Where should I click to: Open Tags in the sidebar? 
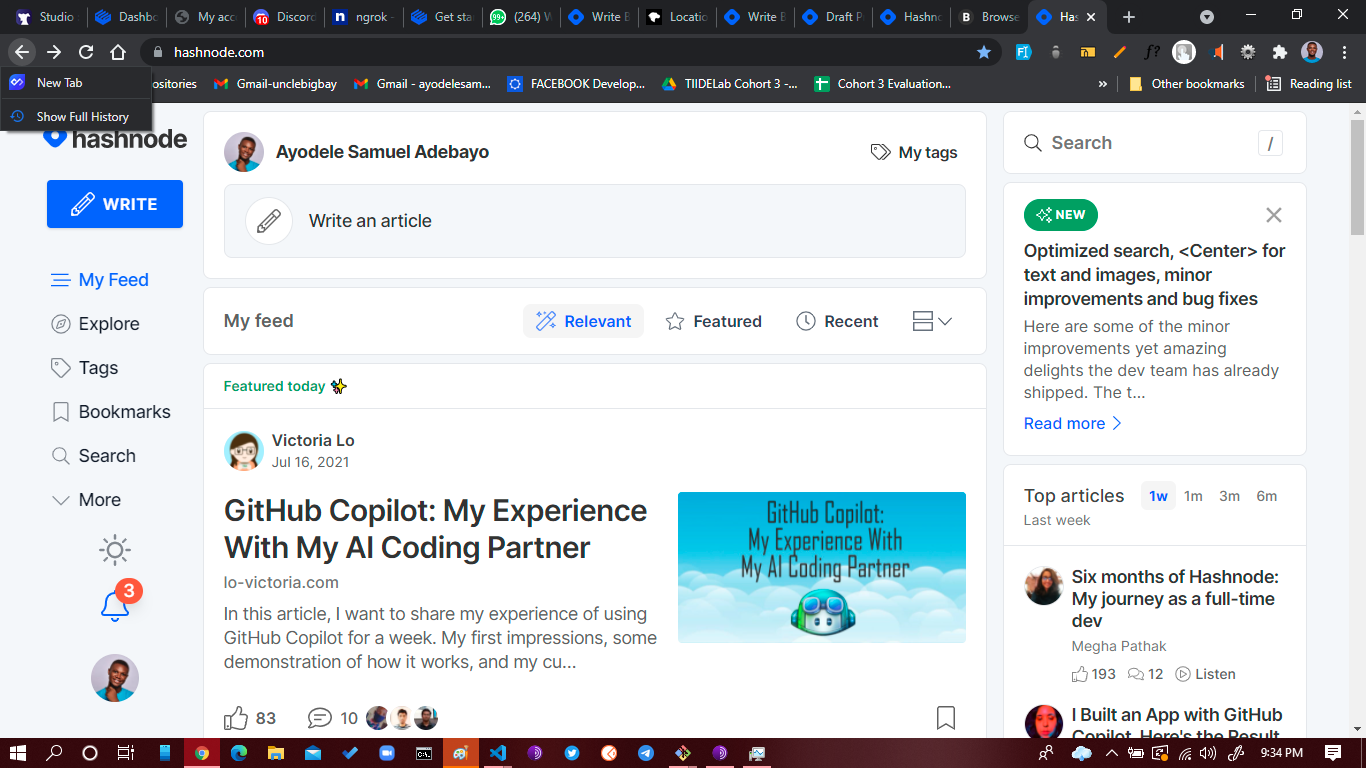(84, 368)
